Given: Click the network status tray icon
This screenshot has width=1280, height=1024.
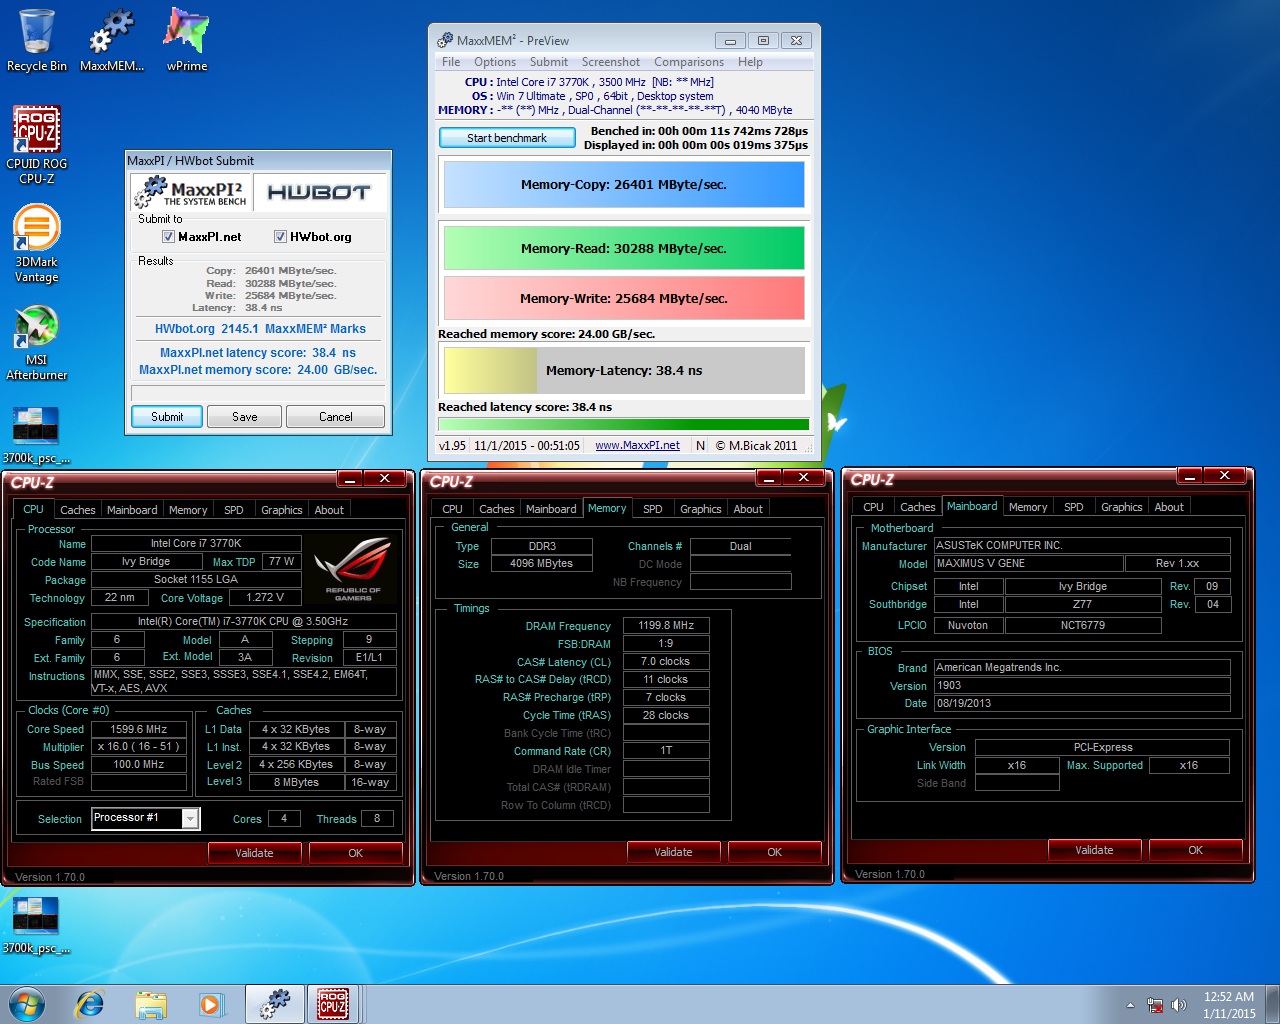Looking at the screenshot, I should 1155,1005.
